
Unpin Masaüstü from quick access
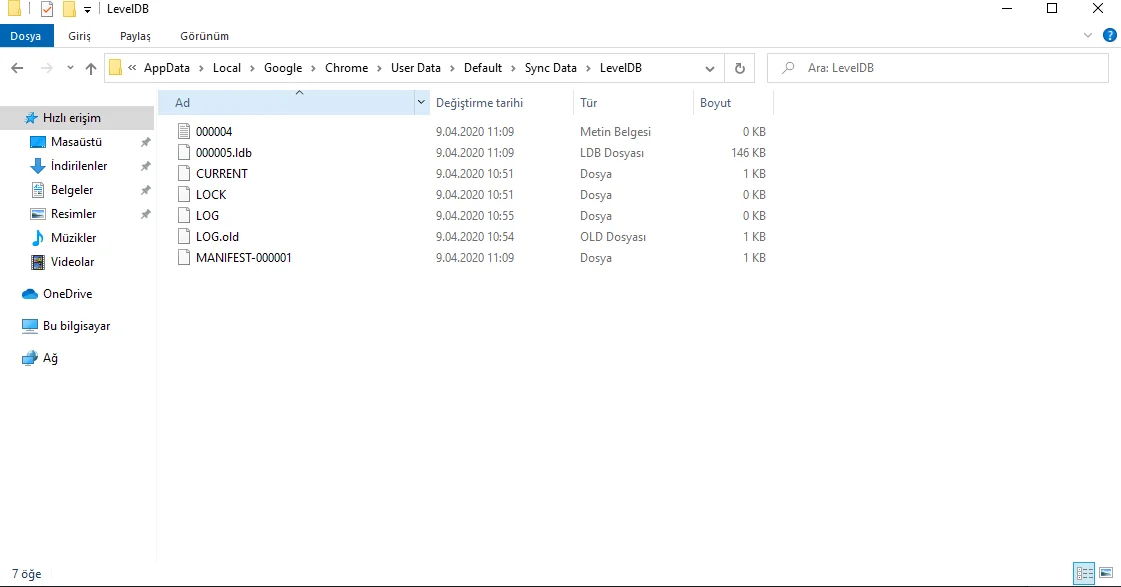[145, 142]
